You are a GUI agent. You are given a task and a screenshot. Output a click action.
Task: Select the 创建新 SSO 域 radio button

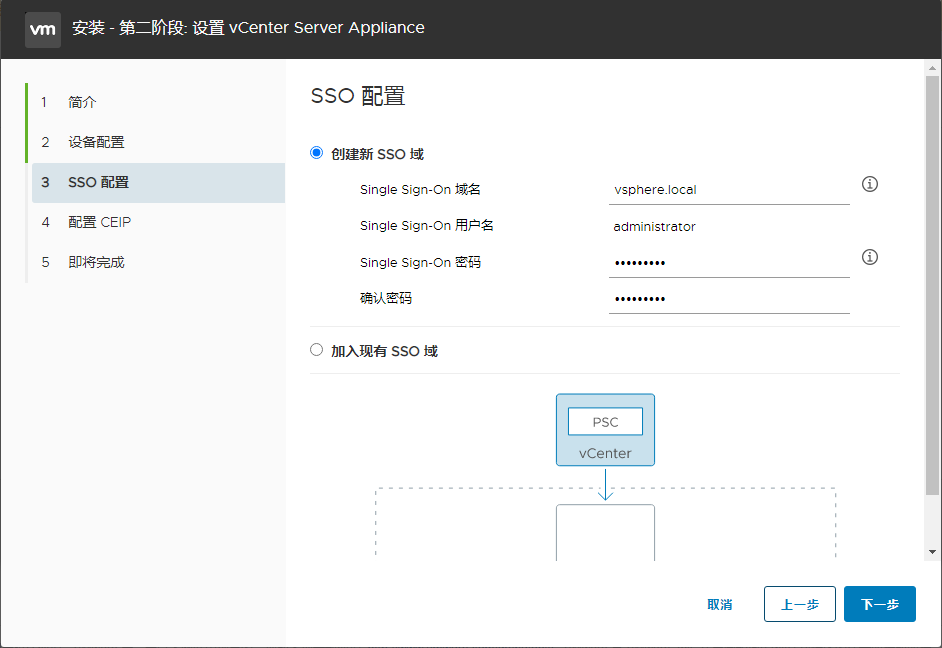click(316, 153)
